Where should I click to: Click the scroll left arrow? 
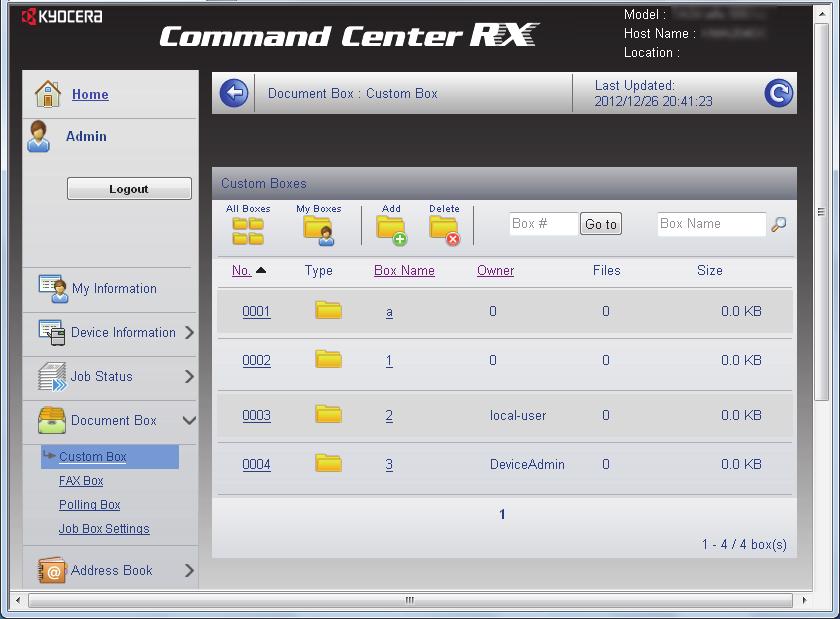[x=18, y=600]
